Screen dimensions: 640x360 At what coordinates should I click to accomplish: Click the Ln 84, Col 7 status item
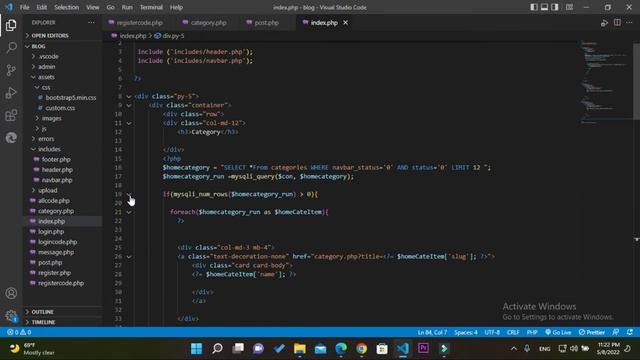tap(432, 332)
